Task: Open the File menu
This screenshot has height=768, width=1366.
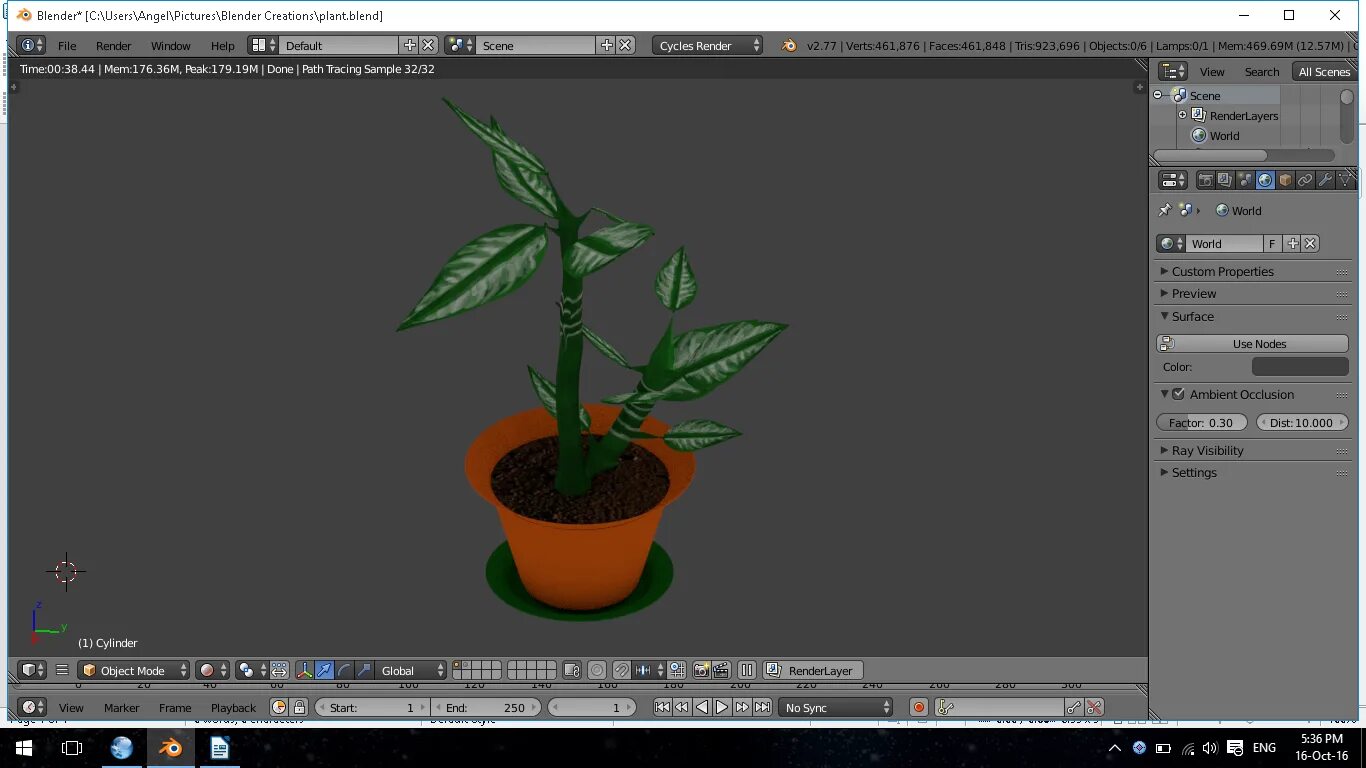Action: (x=67, y=46)
